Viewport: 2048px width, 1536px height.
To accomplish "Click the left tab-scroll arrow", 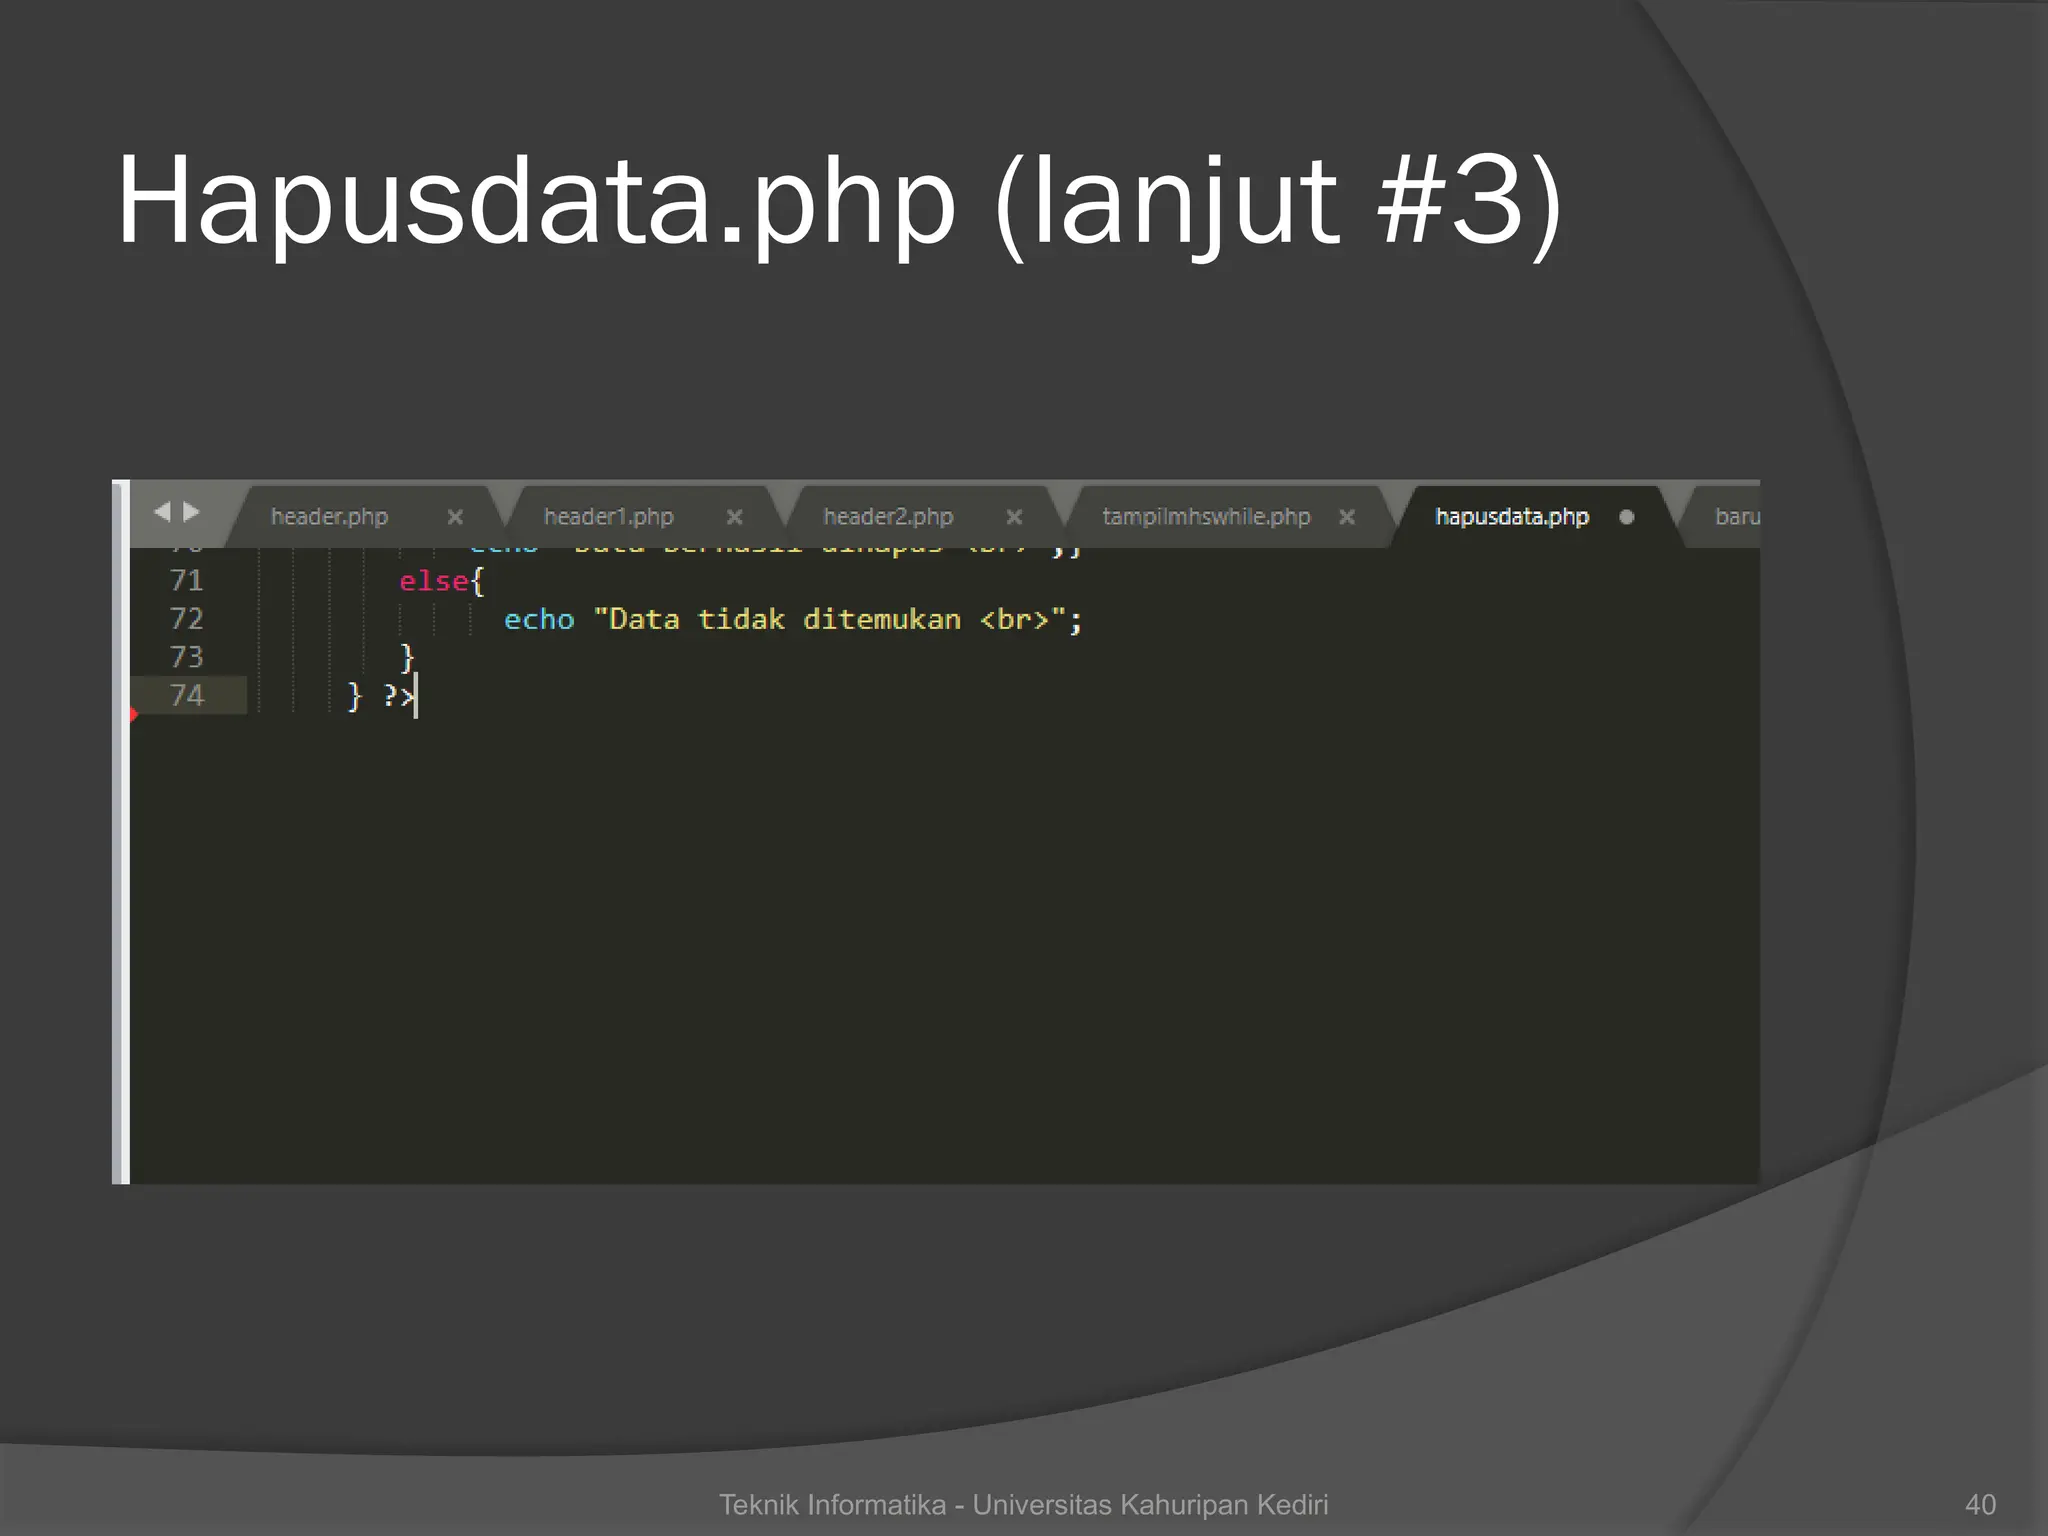I will (x=162, y=512).
